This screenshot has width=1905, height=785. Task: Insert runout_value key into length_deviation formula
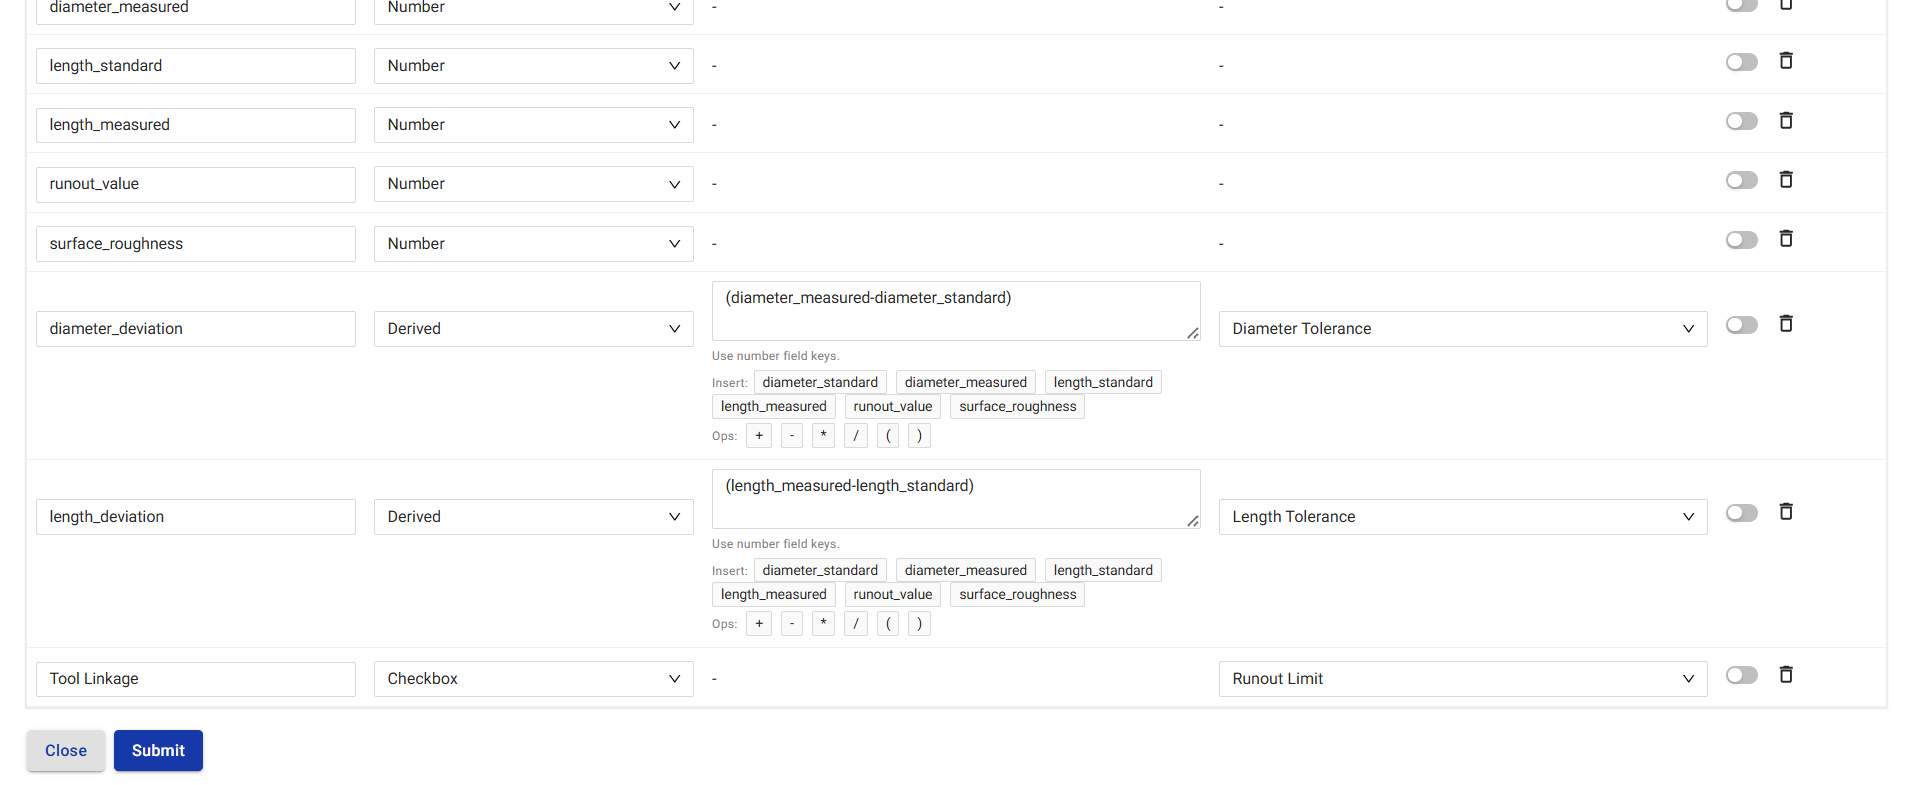coord(892,595)
